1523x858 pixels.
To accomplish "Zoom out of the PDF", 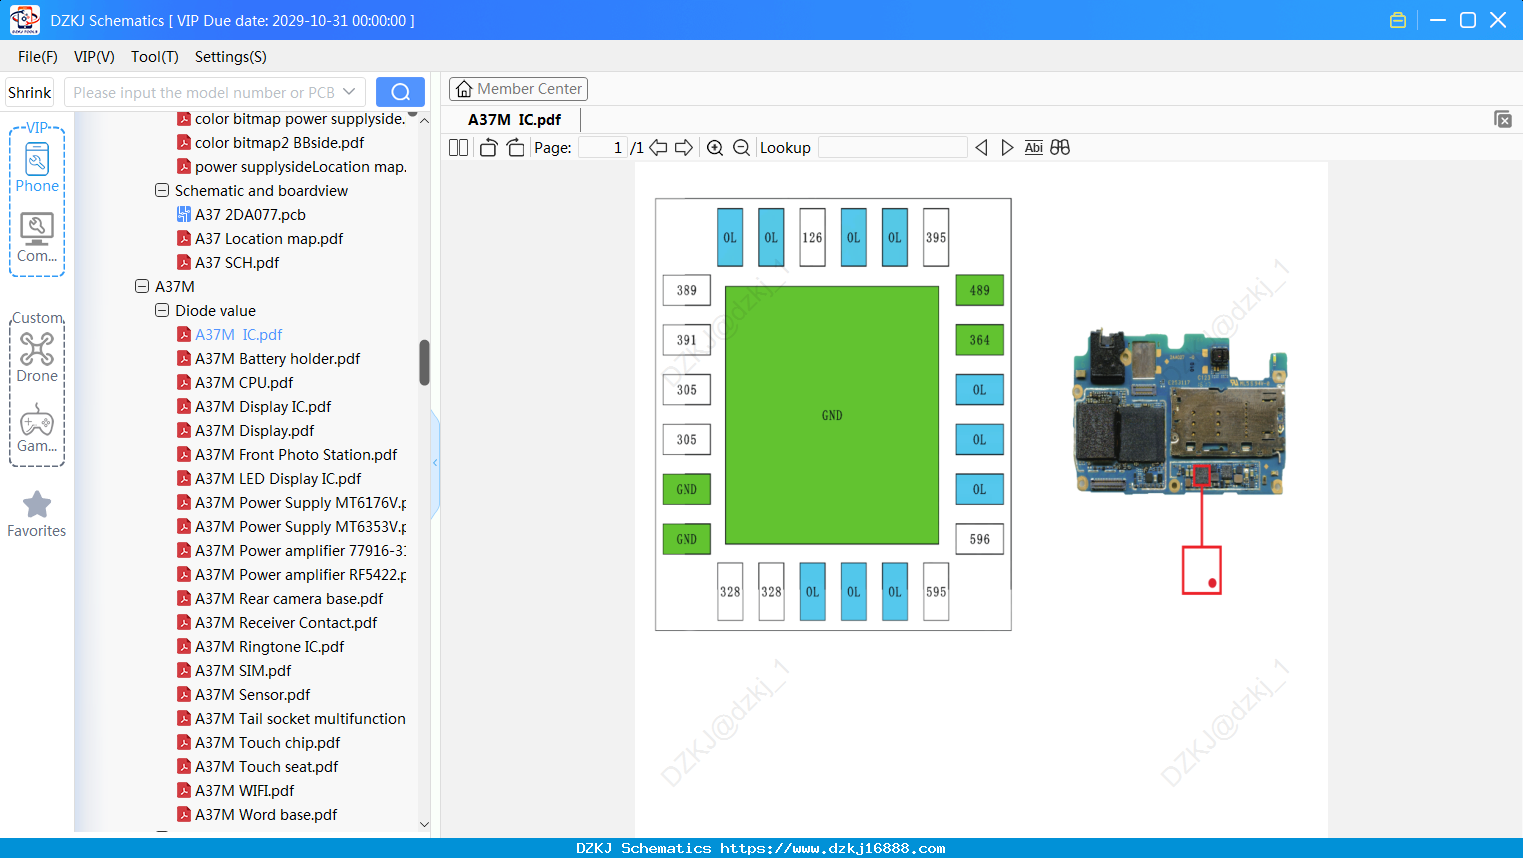I will tap(741, 148).
